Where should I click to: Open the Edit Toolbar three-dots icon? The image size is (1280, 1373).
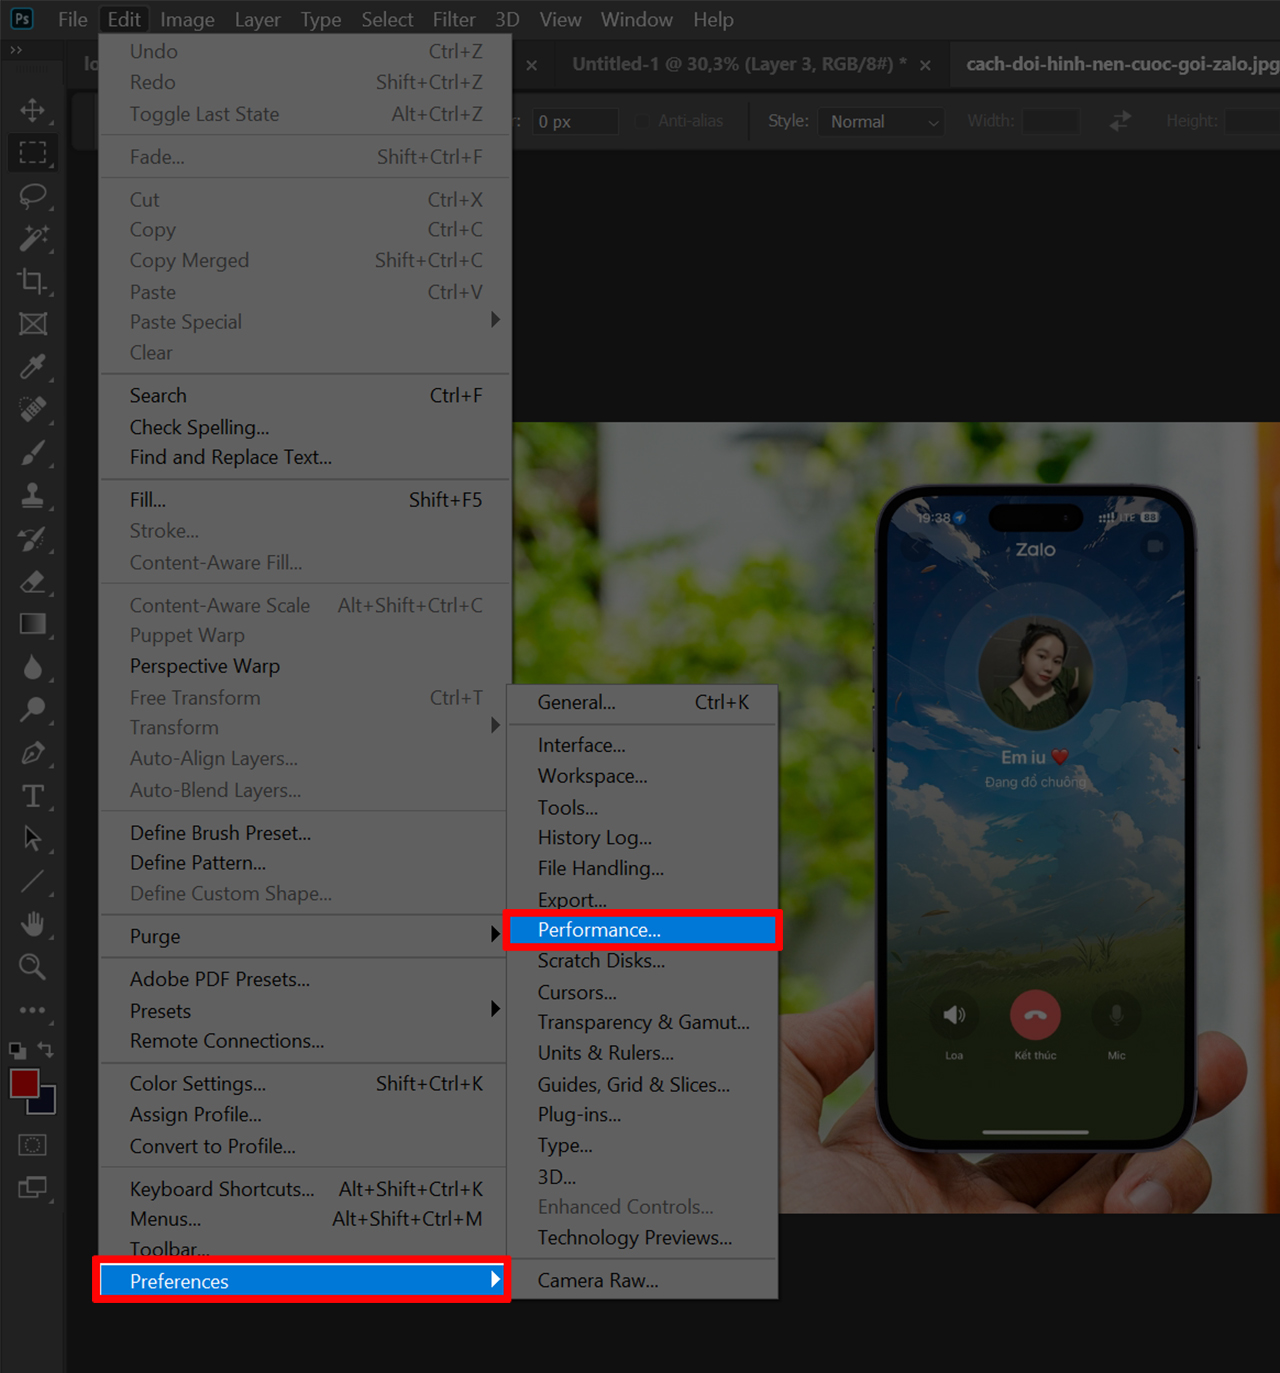pos(33,1010)
